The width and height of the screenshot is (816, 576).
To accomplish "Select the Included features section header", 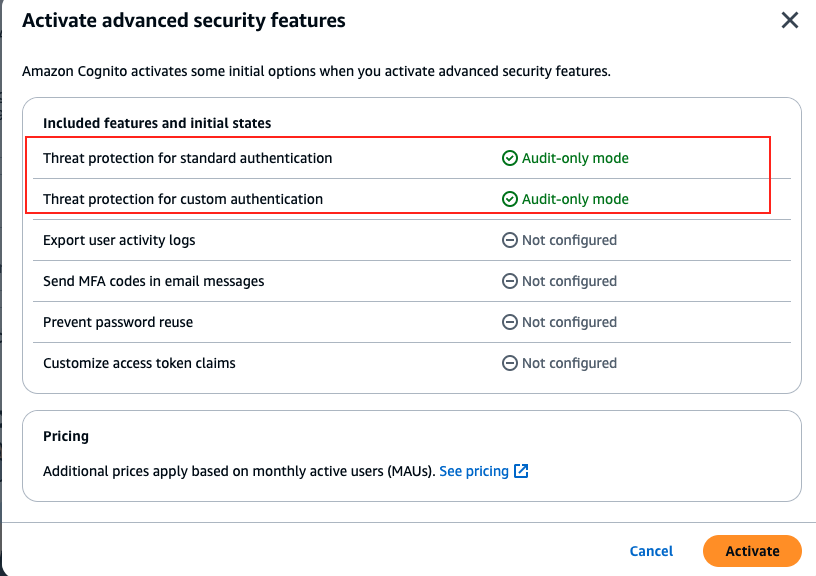I will (x=156, y=123).
